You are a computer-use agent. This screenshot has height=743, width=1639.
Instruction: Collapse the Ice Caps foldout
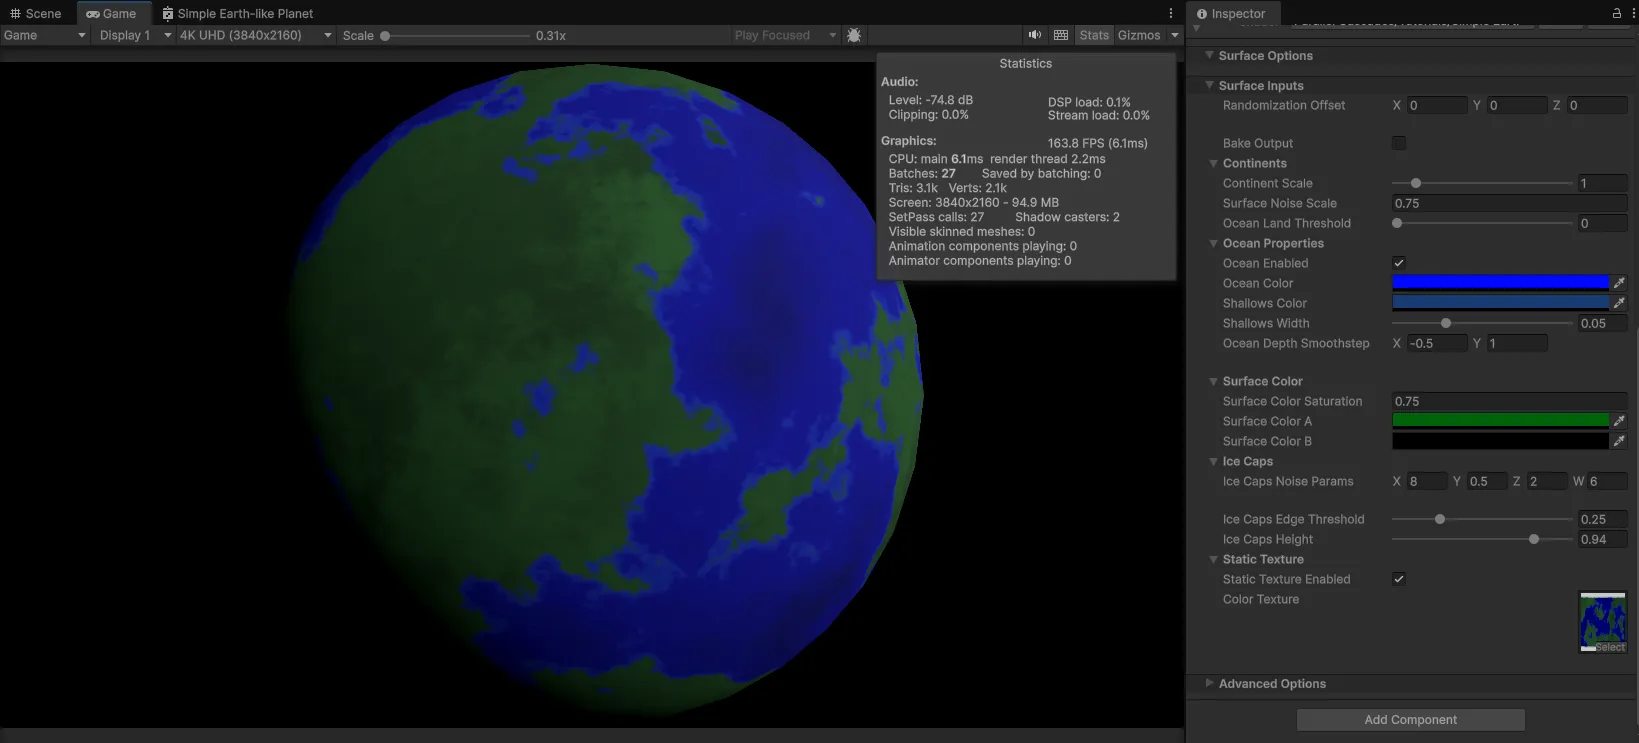coord(1213,461)
